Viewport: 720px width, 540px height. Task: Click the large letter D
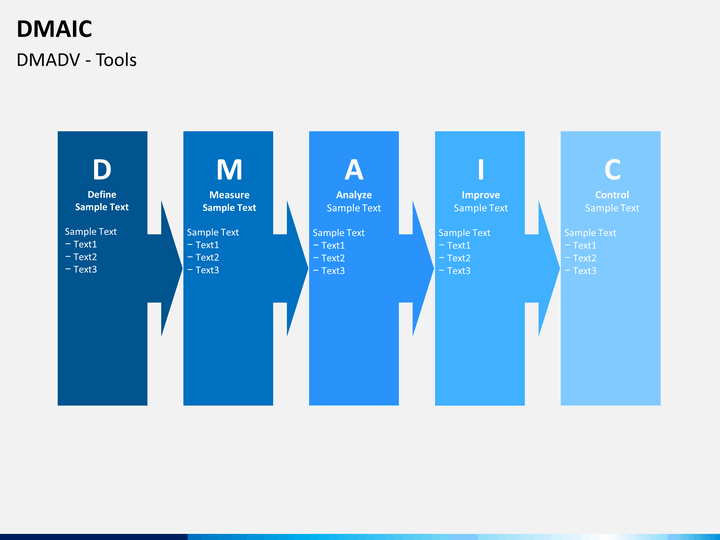102,169
